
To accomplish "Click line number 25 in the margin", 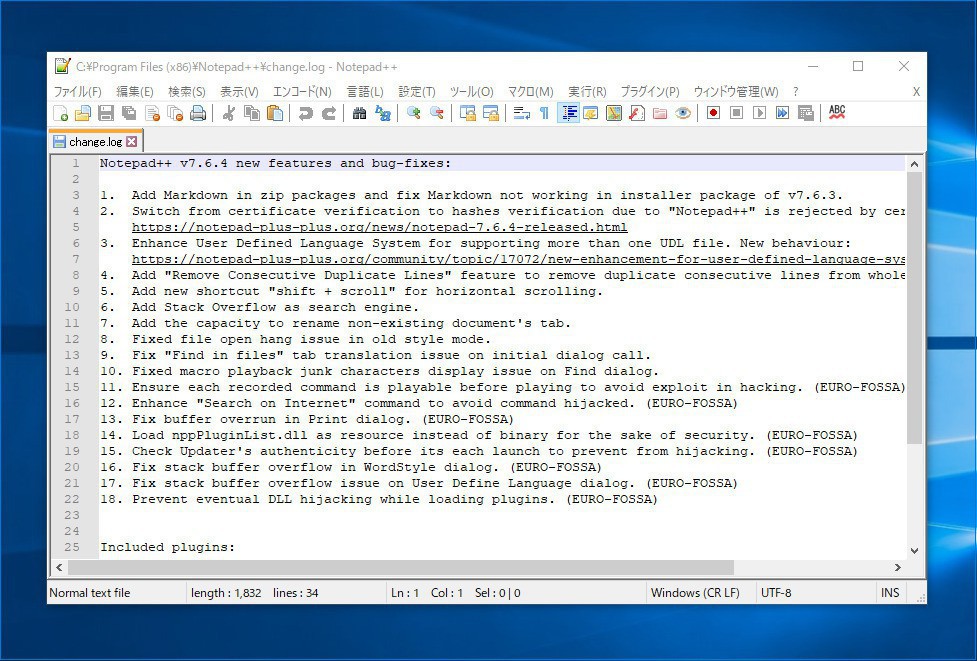I will [72, 547].
